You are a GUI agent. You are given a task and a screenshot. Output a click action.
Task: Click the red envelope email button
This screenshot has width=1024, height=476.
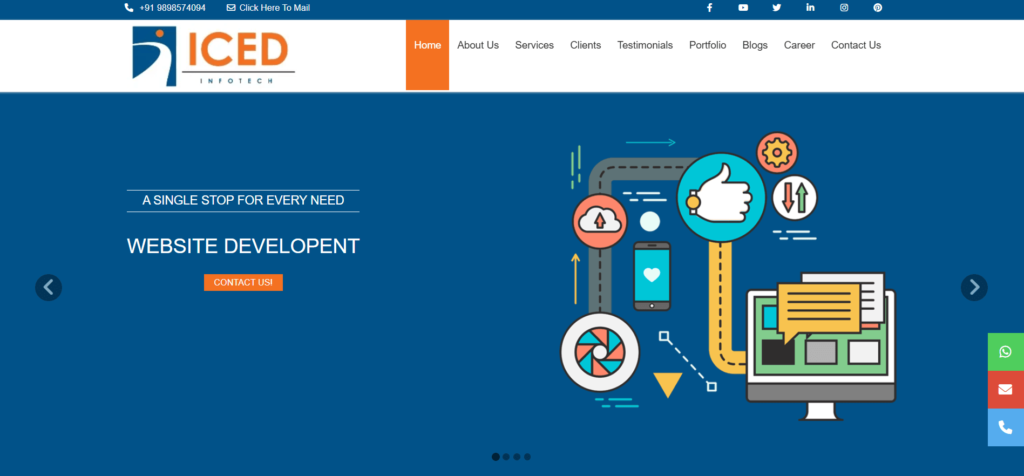(x=1005, y=389)
